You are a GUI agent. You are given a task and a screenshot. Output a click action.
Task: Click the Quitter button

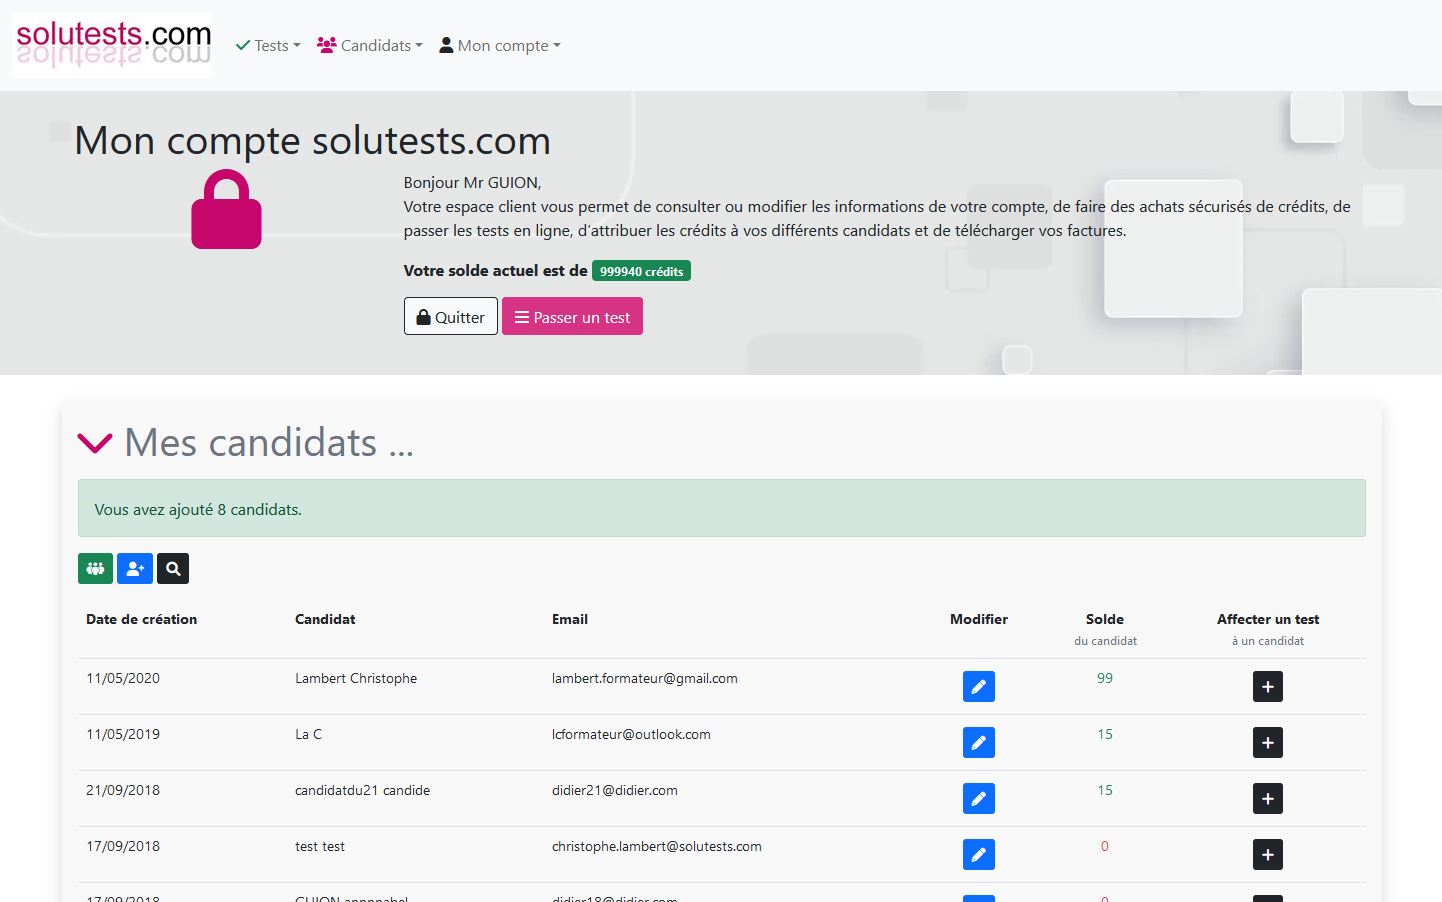click(x=450, y=317)
